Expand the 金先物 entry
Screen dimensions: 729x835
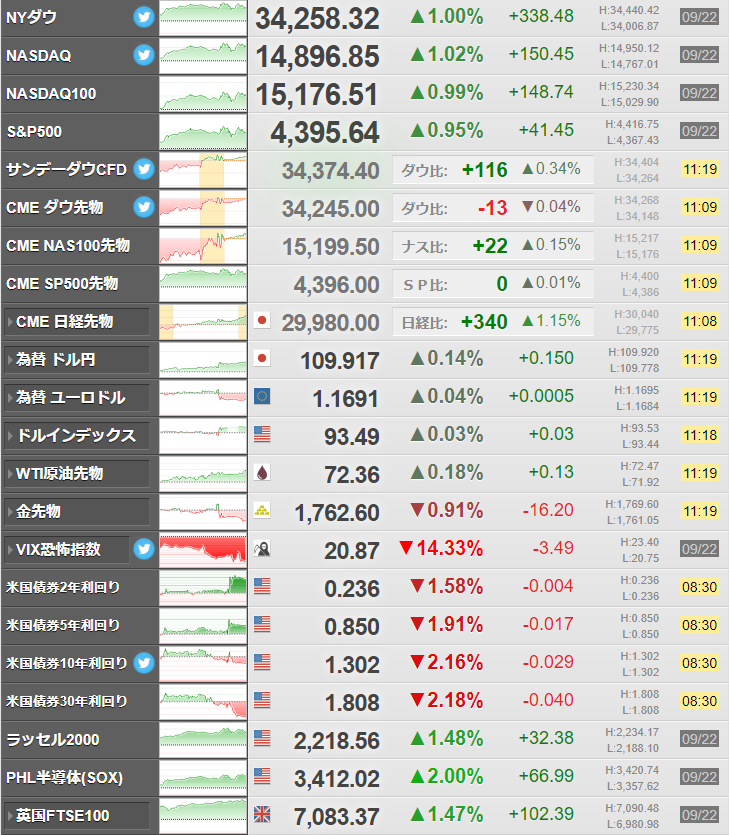coord(77,512)
